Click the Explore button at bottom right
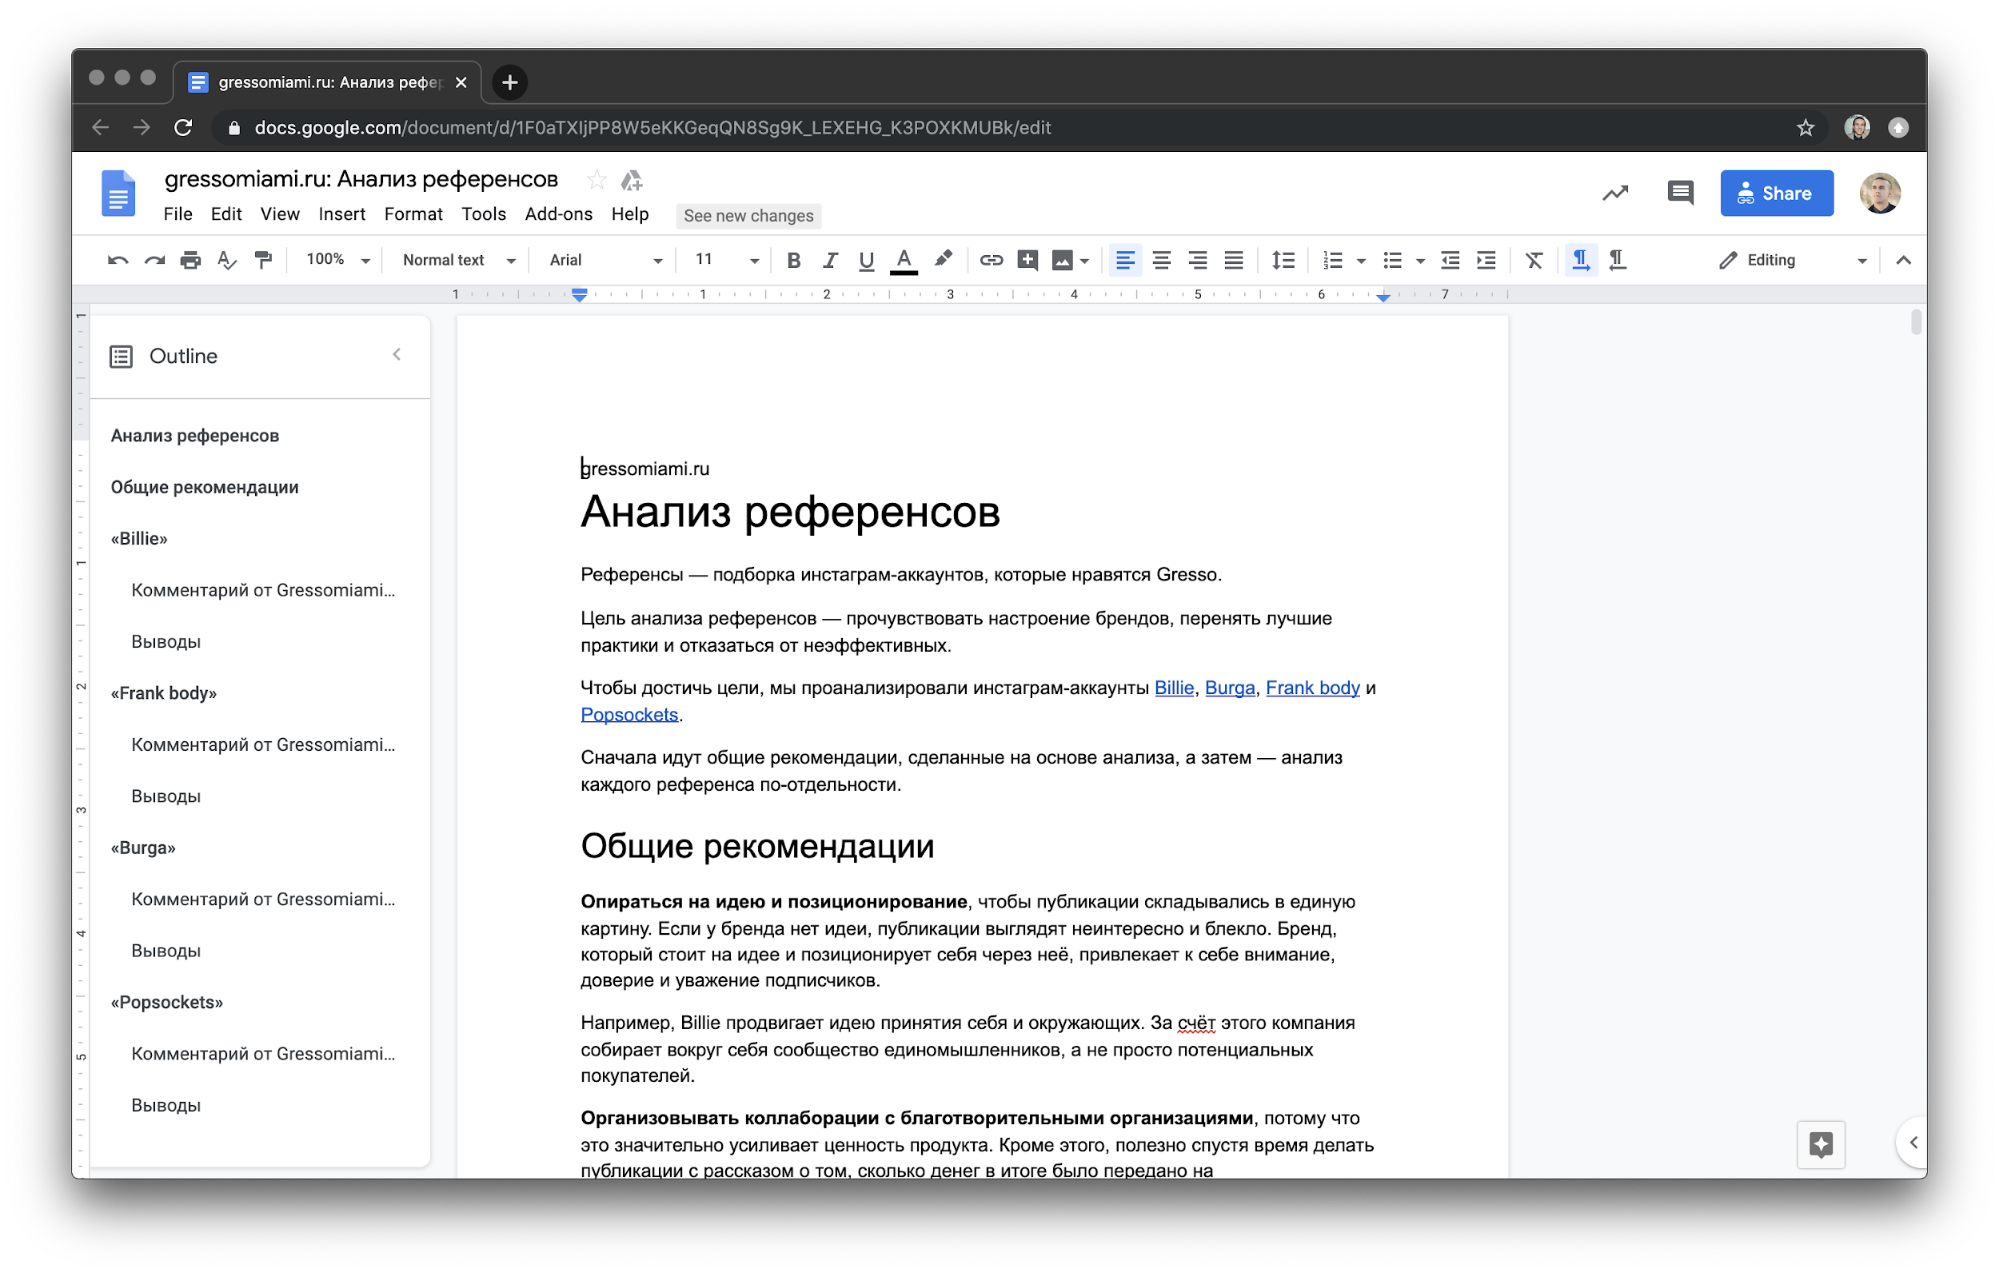 coord(1820,1144)
